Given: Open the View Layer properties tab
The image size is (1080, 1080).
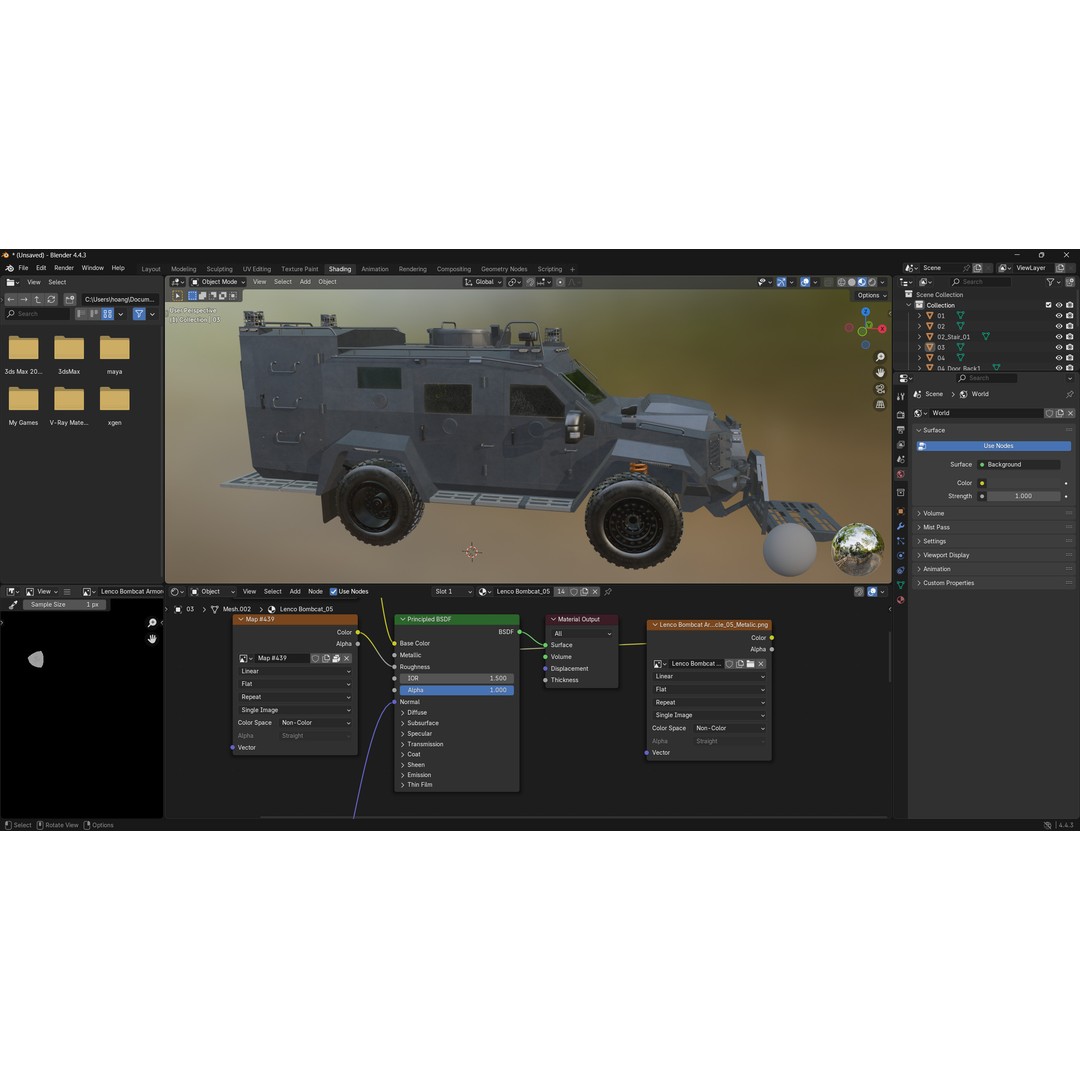Looking at the screenshot, I should pyautogui.click(x=900, y=444).
